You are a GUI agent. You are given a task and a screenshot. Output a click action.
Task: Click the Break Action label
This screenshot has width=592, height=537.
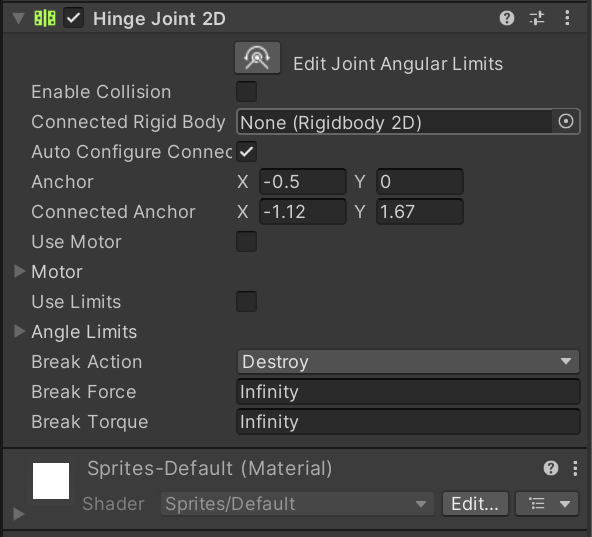click(87, 362)
